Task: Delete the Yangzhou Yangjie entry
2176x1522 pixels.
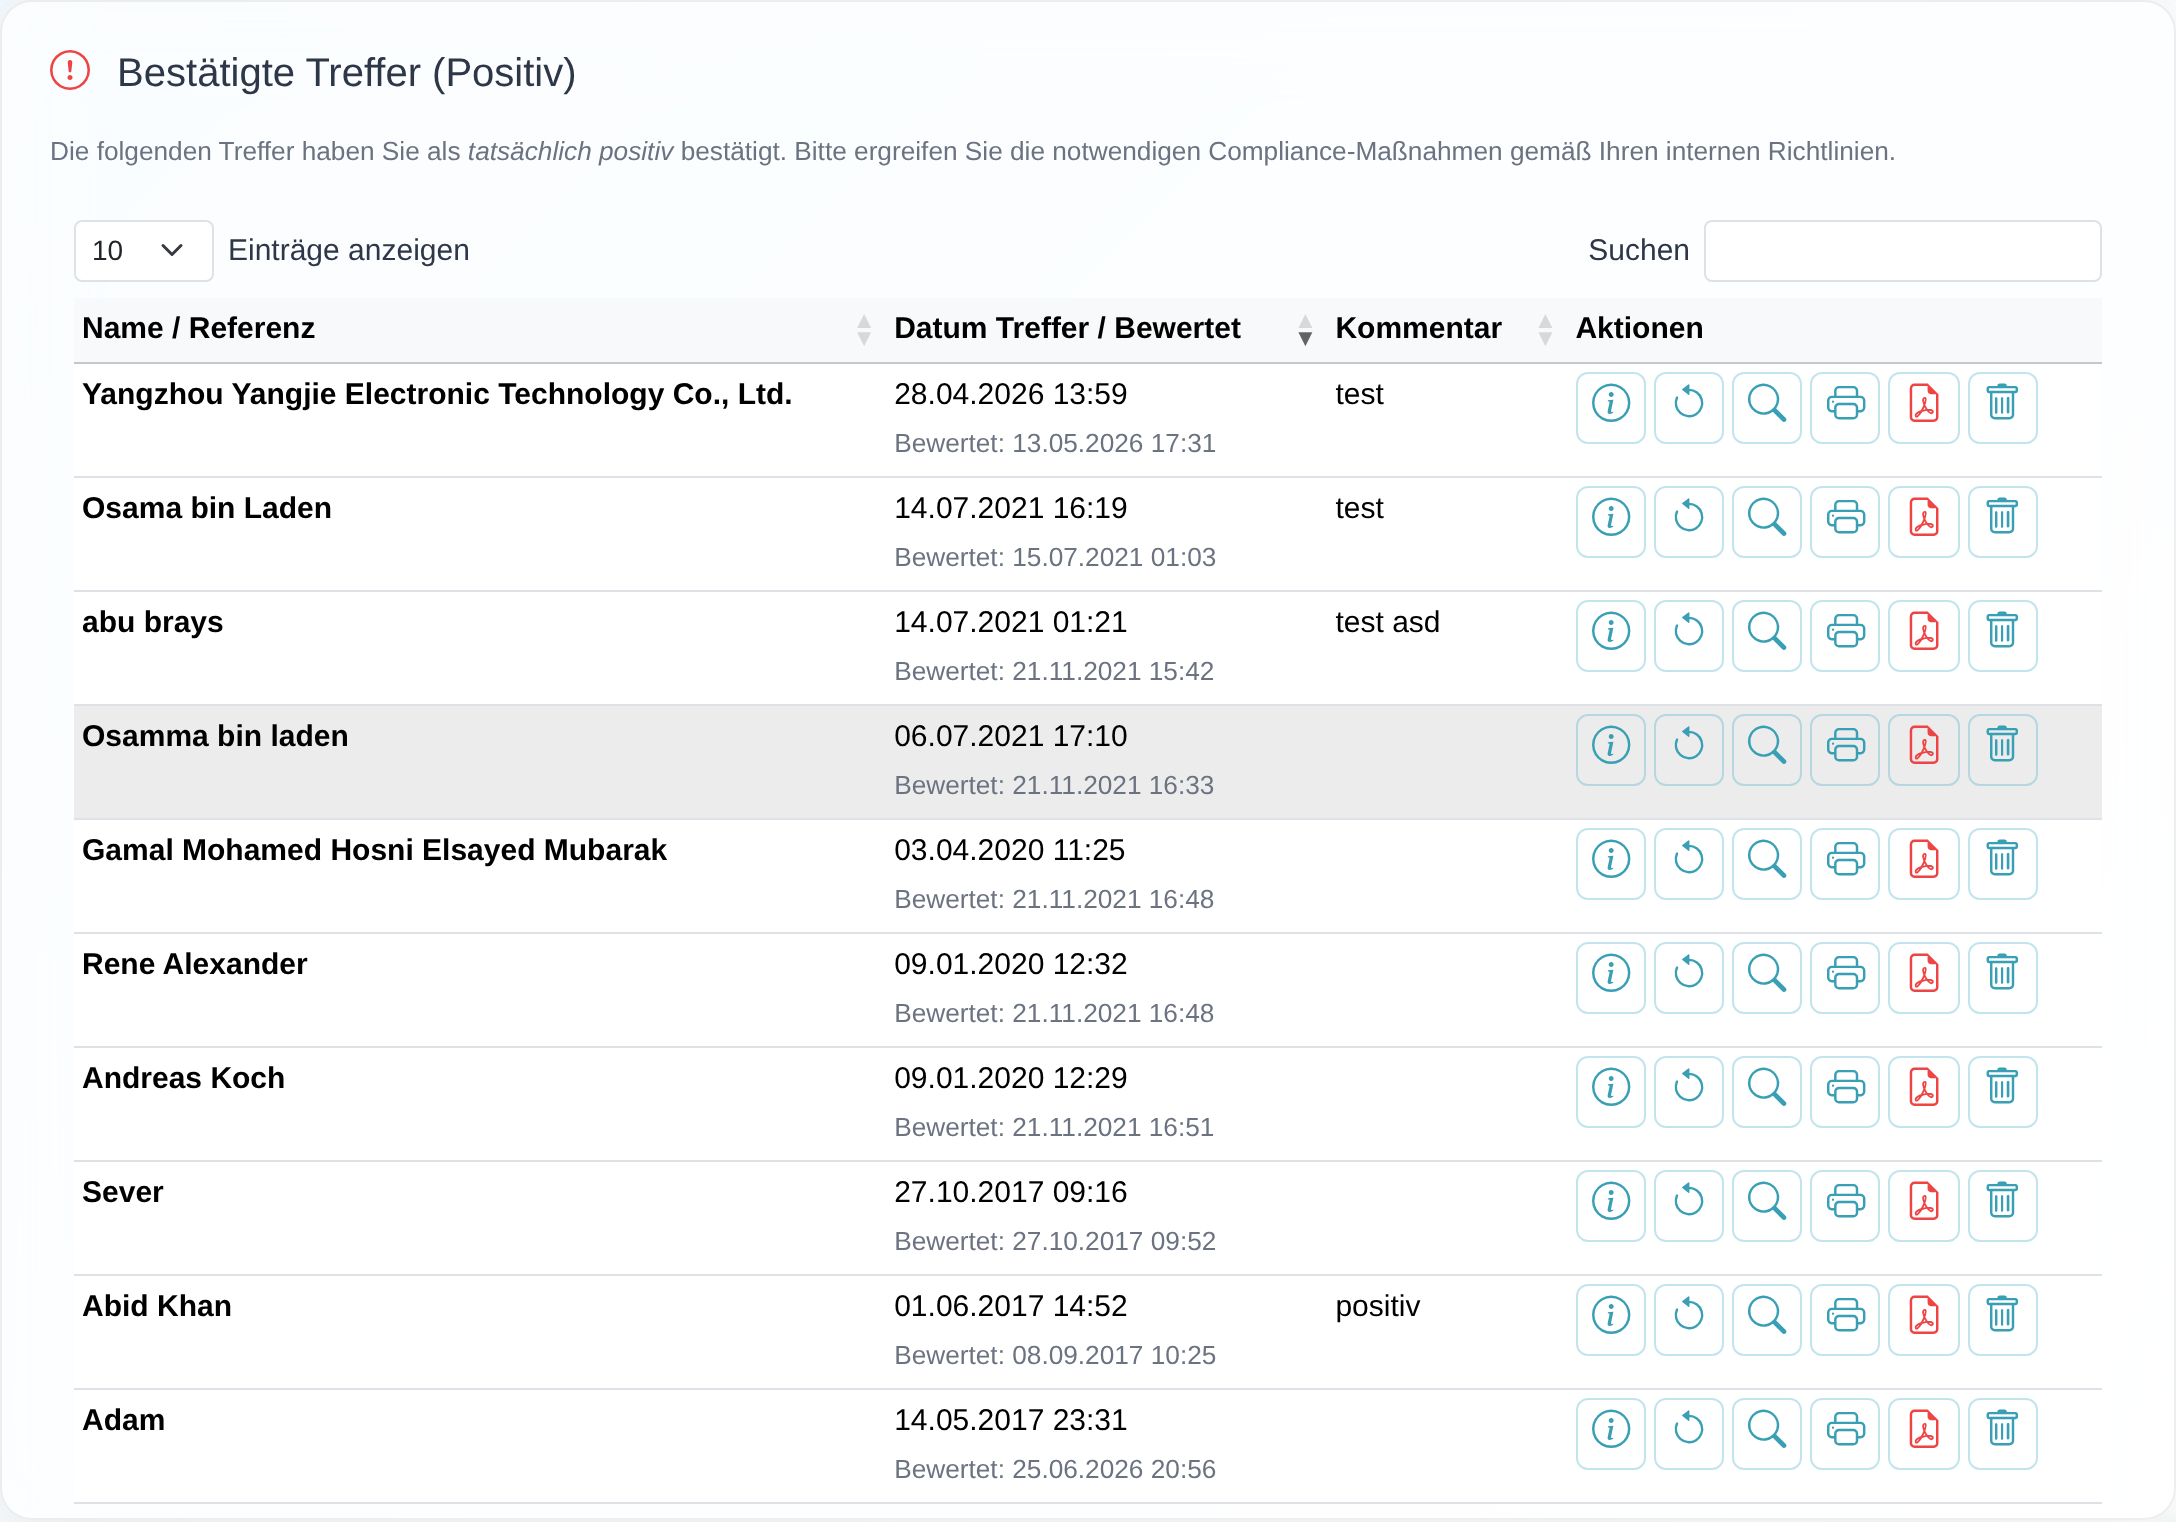Action: tap(2002, 407)
